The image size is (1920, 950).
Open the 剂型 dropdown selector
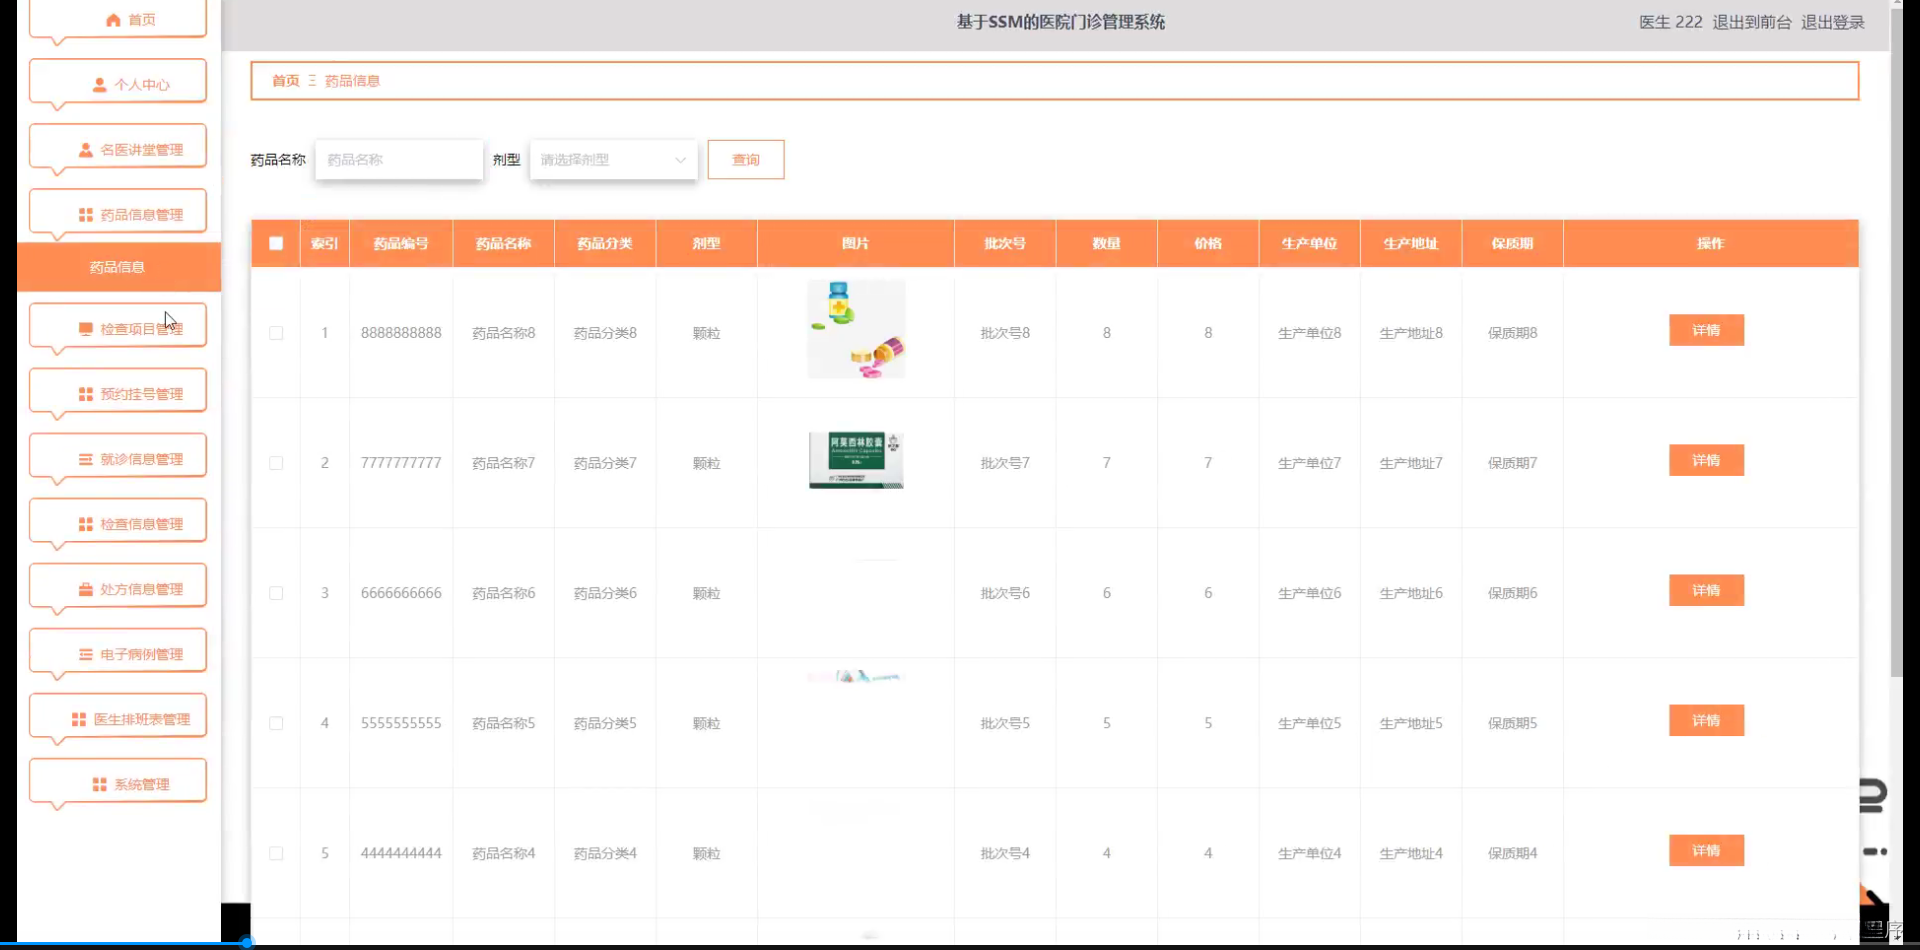click(613, 160)
